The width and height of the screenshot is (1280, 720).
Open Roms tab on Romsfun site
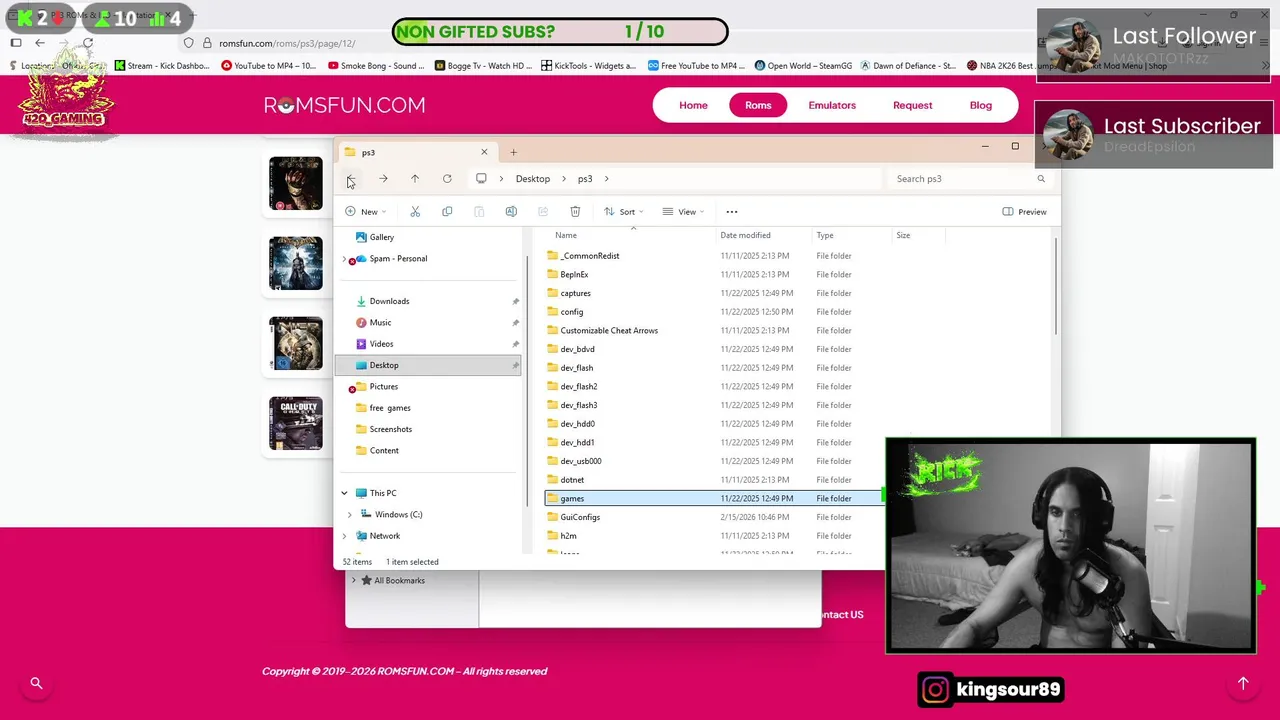(x=758, y=105)
